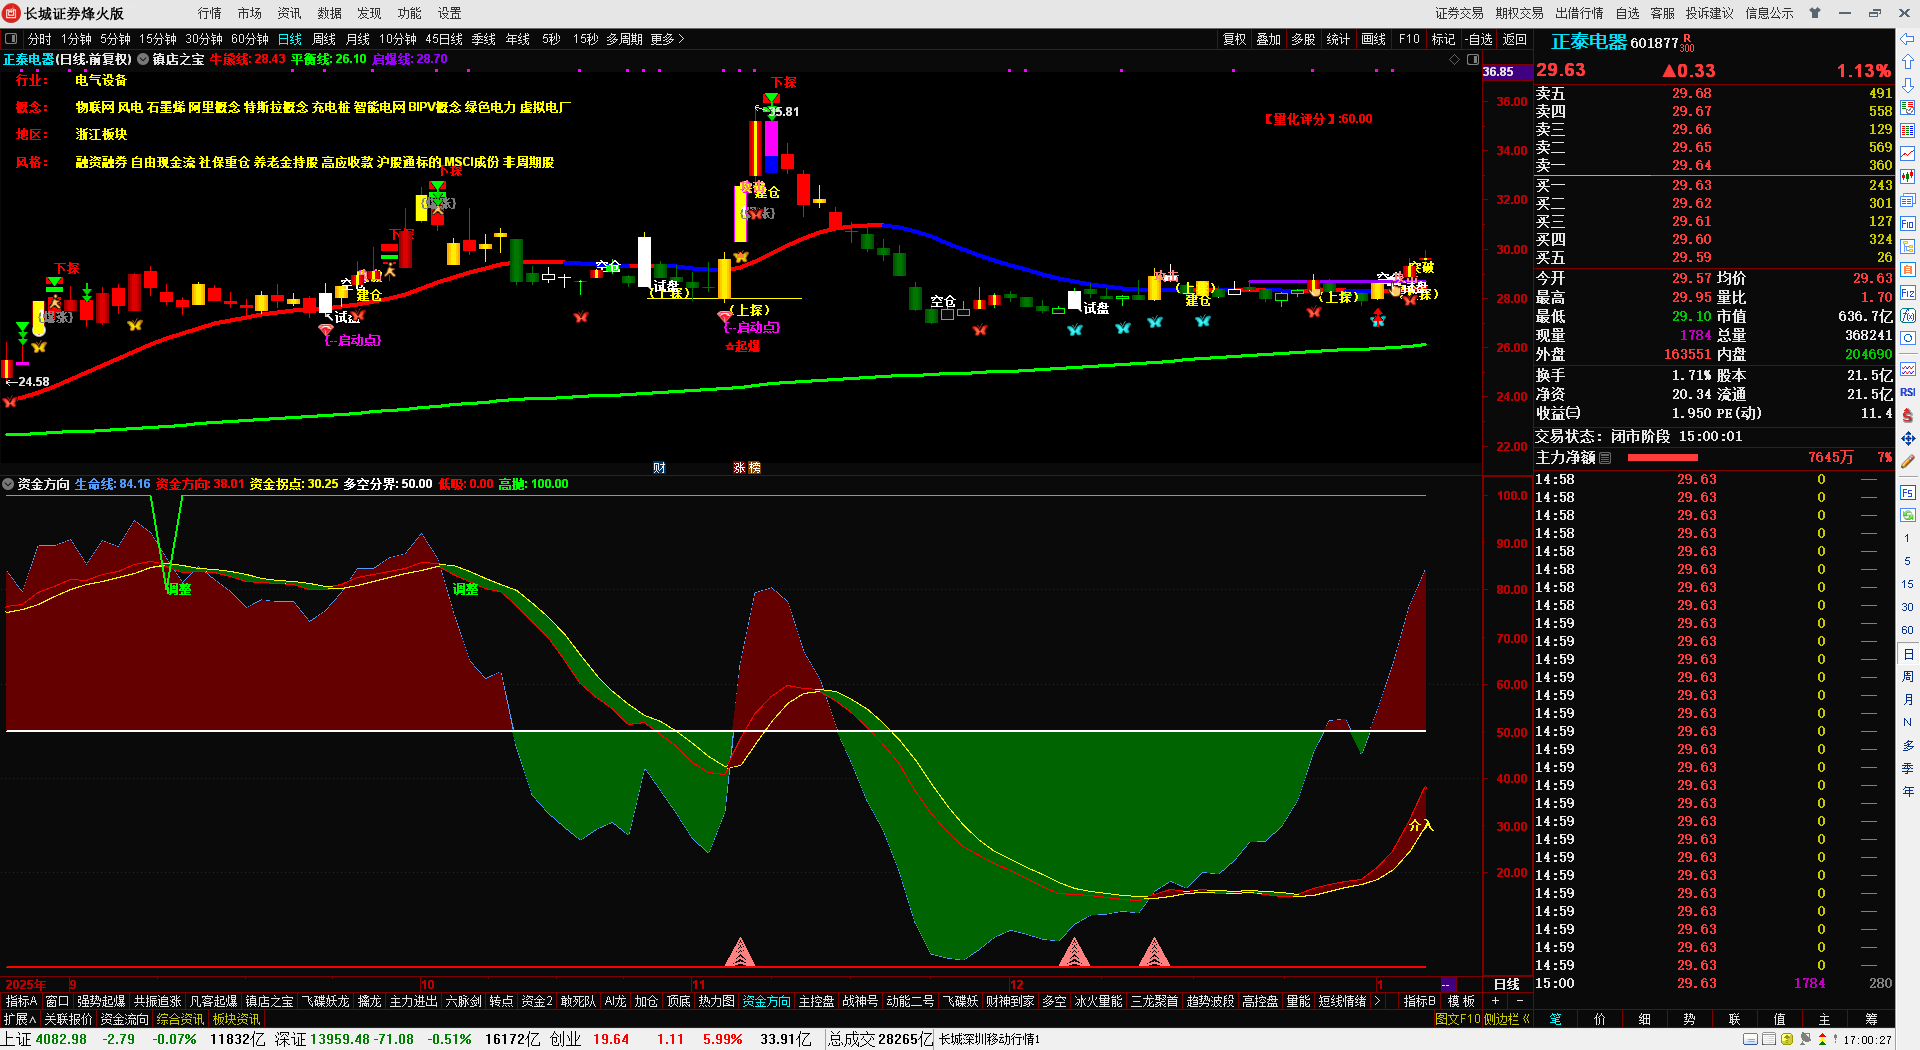Open the F12 sidebar icon
This screenshot has width=1920, height=1050.
point(1908,292)
